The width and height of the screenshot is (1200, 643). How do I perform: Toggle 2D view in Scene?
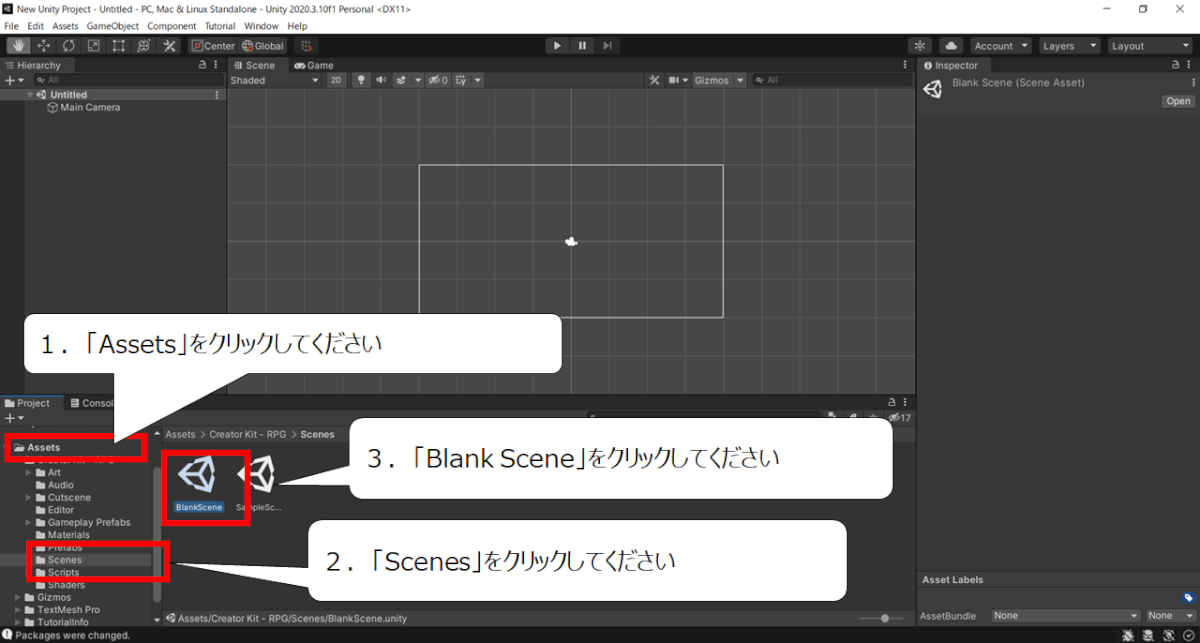pos(336,80)
